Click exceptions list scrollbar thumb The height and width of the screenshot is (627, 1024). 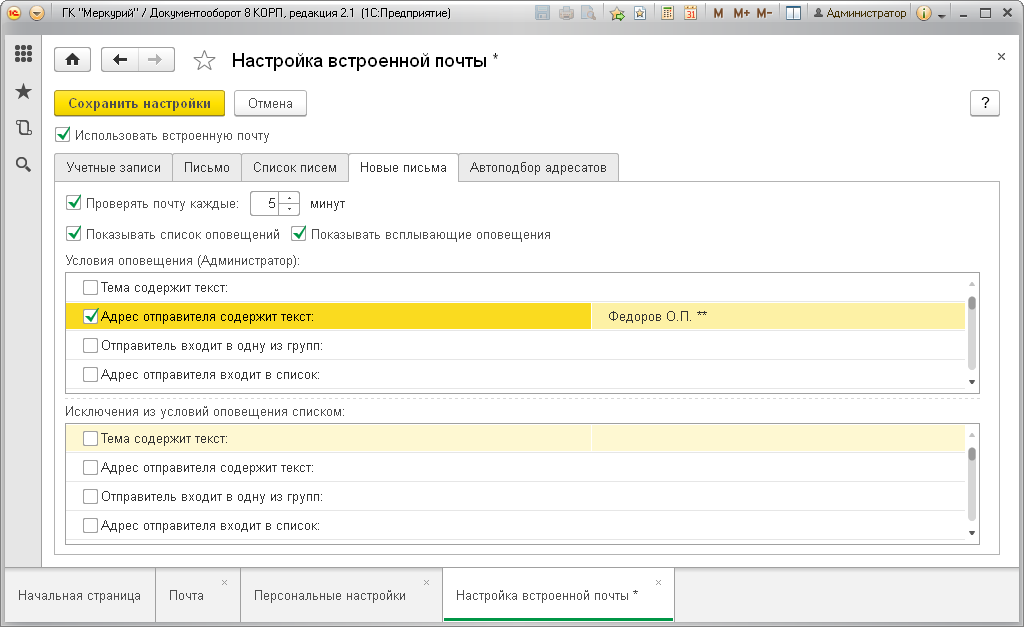tap(972, 454)
